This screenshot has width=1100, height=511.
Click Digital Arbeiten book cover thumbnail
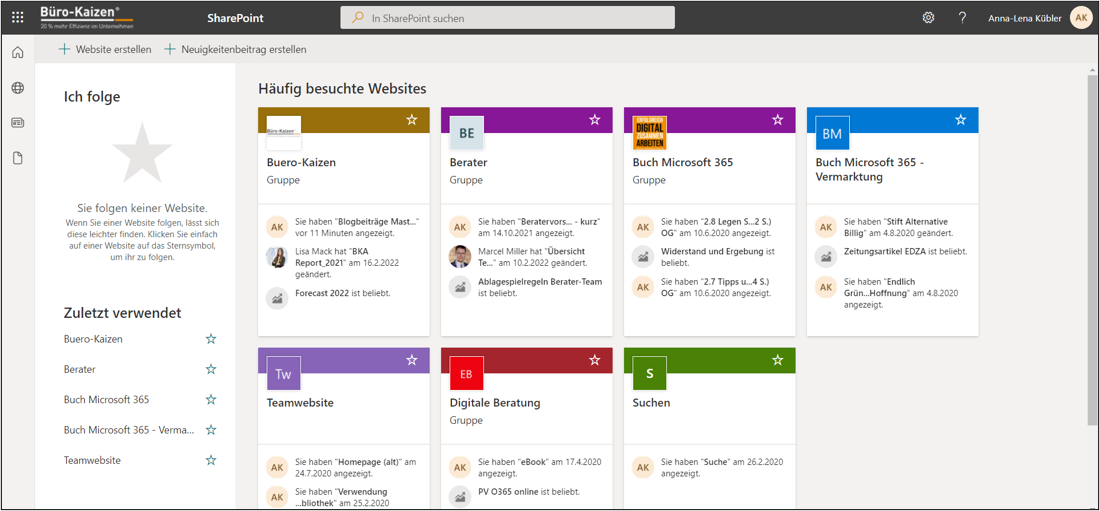click(650, 133)
